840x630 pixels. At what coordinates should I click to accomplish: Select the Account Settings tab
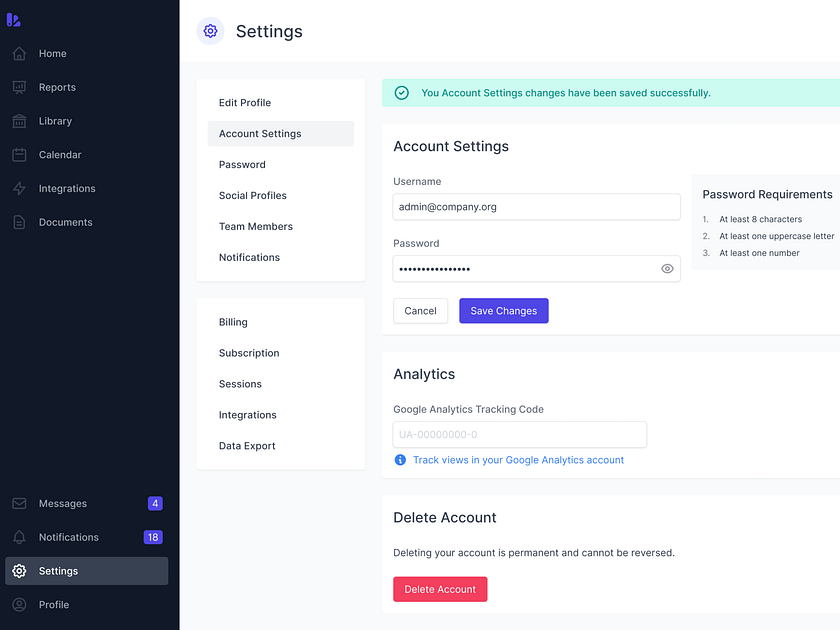coord(281,133)
